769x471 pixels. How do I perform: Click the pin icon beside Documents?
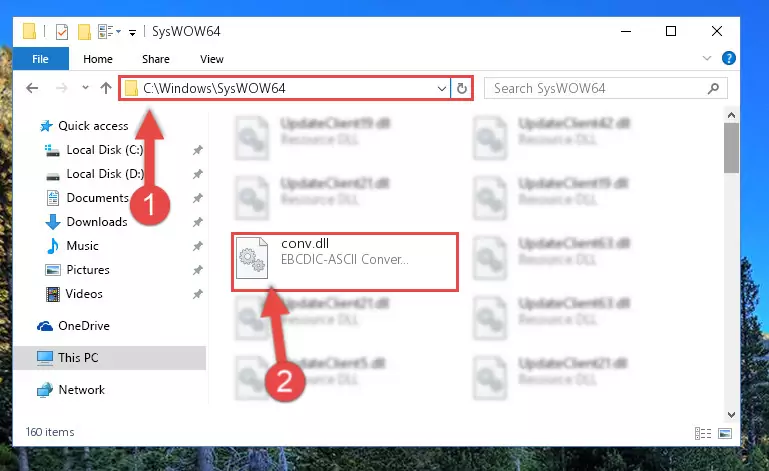tap(198, 198)
